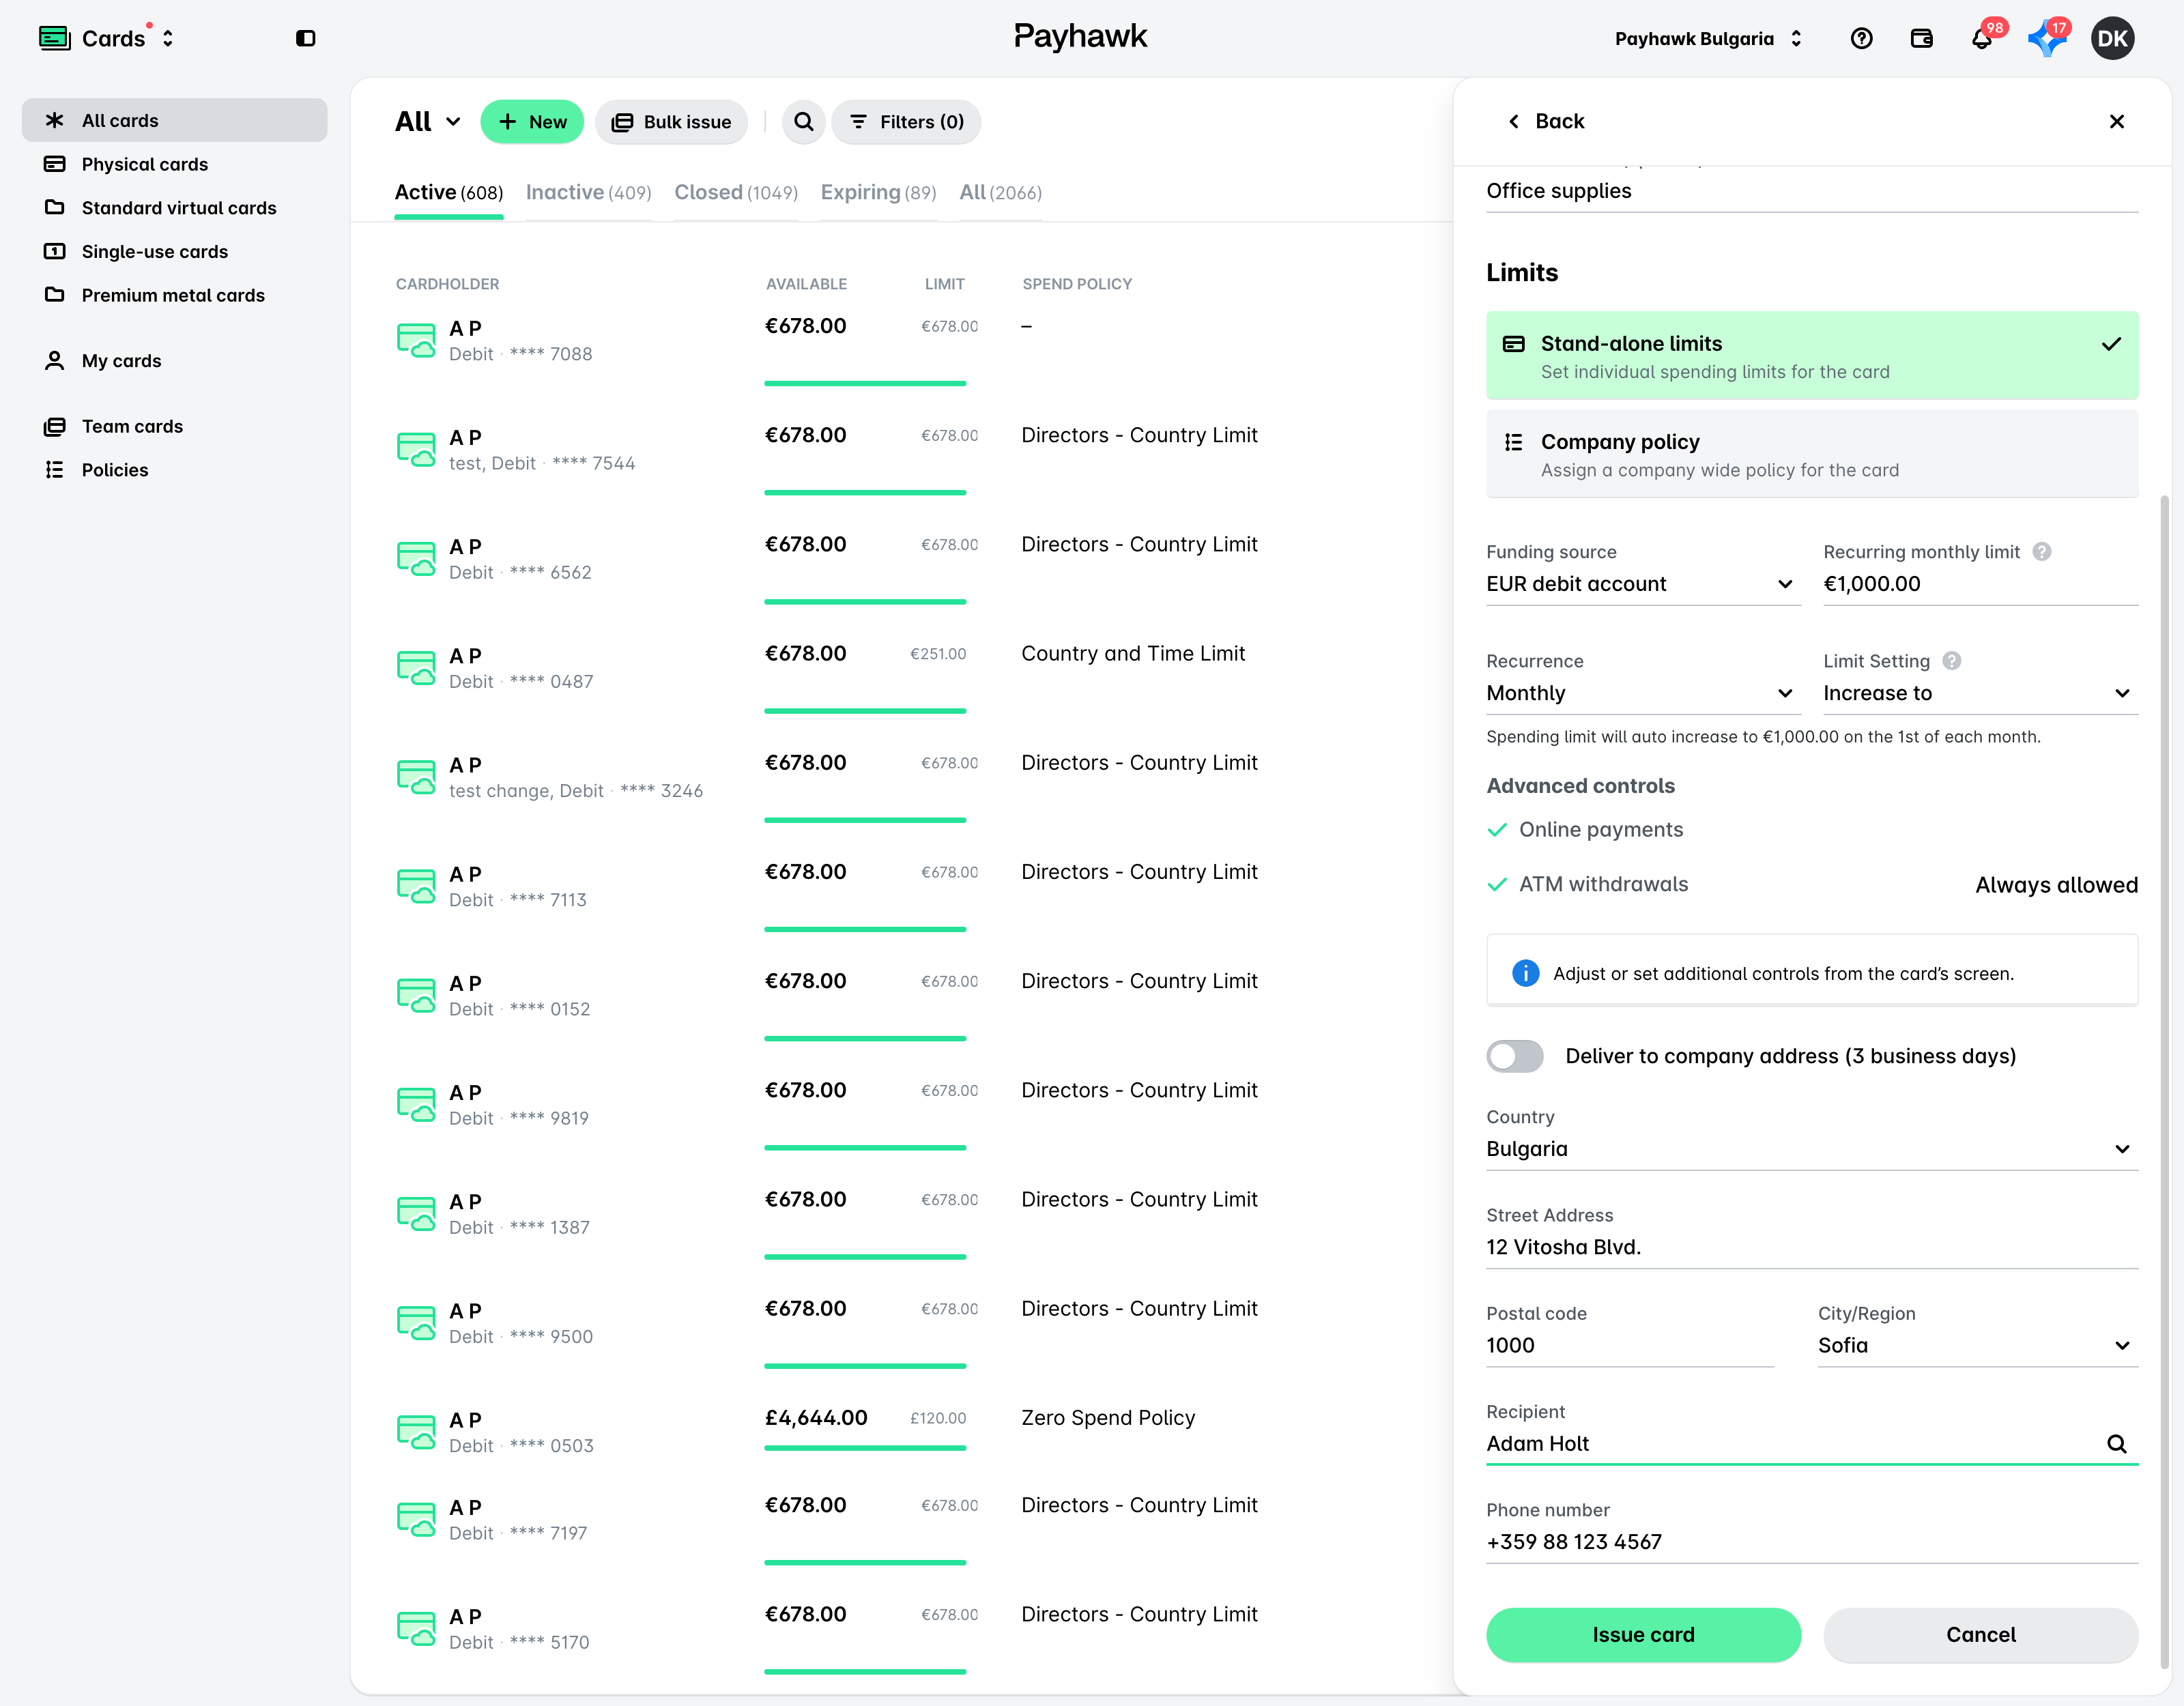Click the Recurring monthly limit help icon
The image size is (2184, 1706).
(2042, 551)
